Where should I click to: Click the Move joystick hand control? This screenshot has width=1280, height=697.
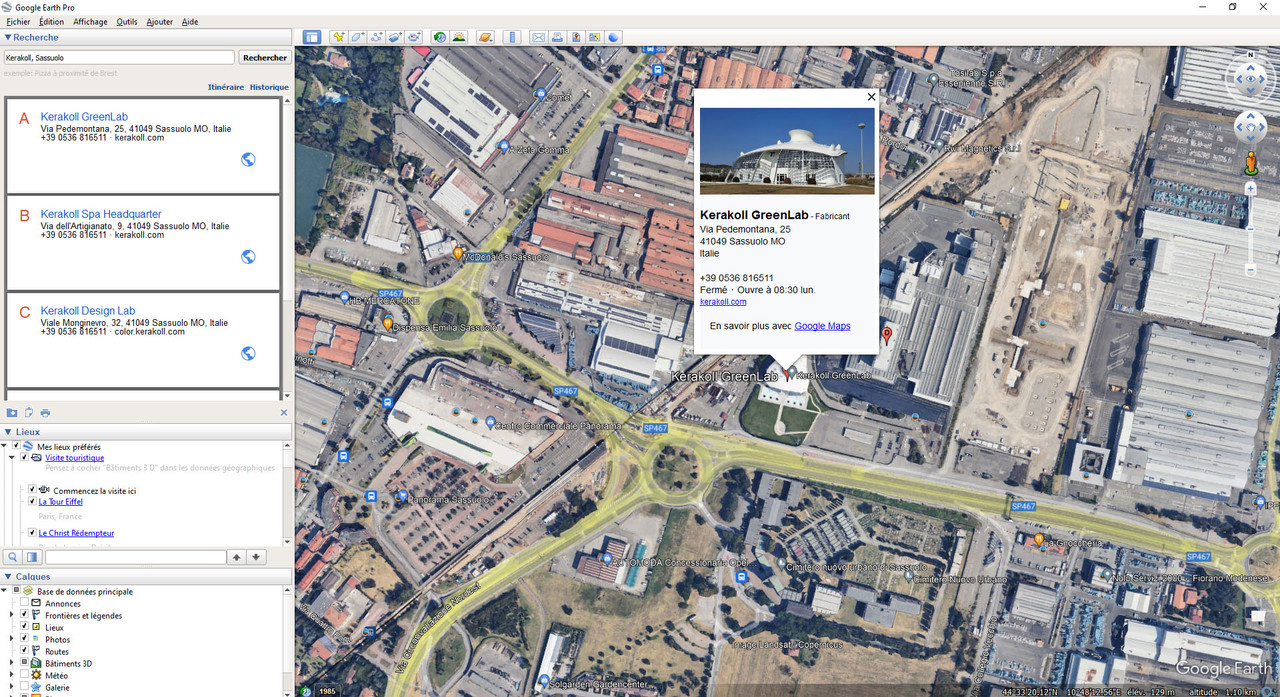pyautogui.click(x=1250, y=128)
